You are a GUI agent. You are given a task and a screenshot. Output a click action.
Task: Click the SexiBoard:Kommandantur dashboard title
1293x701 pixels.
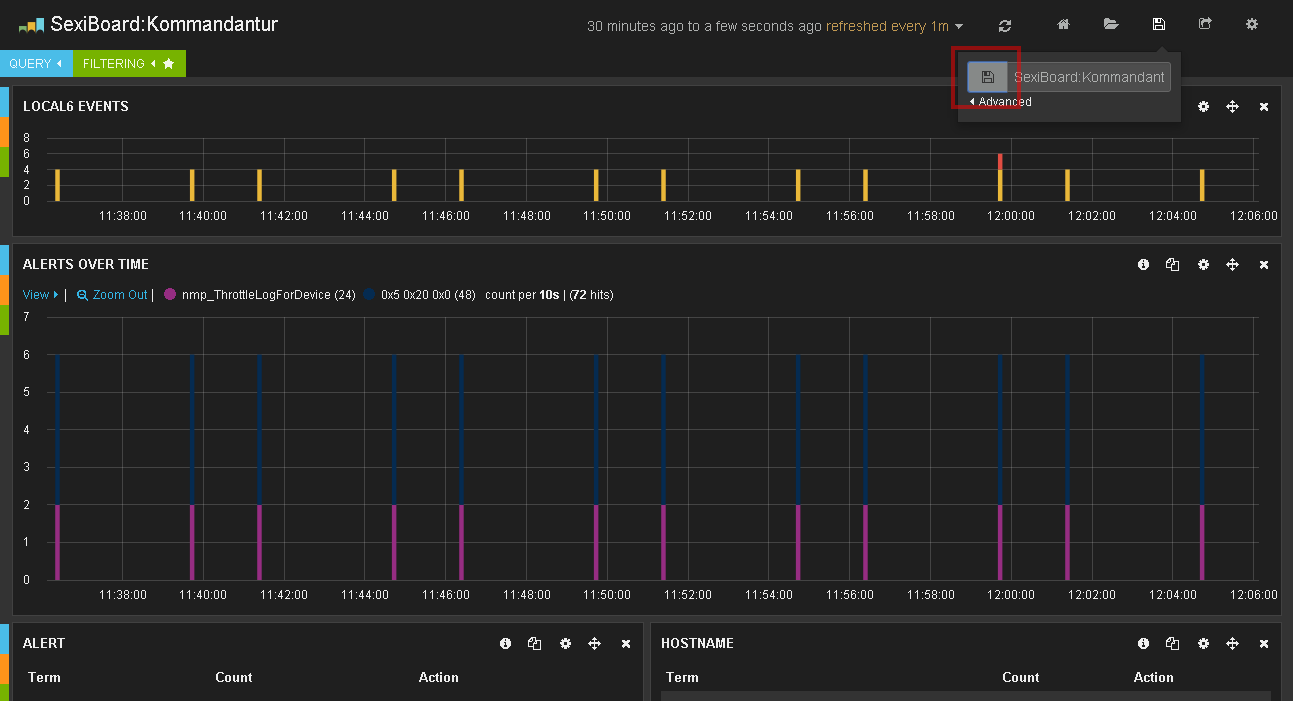[x=164, y=24]
